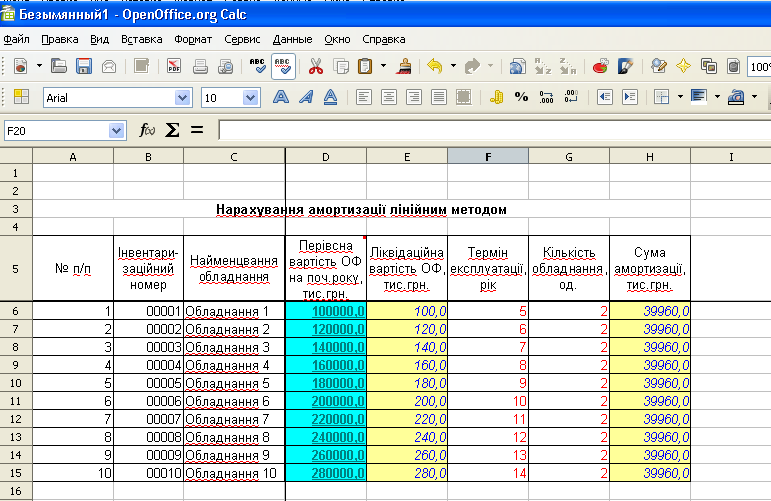Apply Percent number format
Viewport: 771px width, 501px height.
coord(521,97)
